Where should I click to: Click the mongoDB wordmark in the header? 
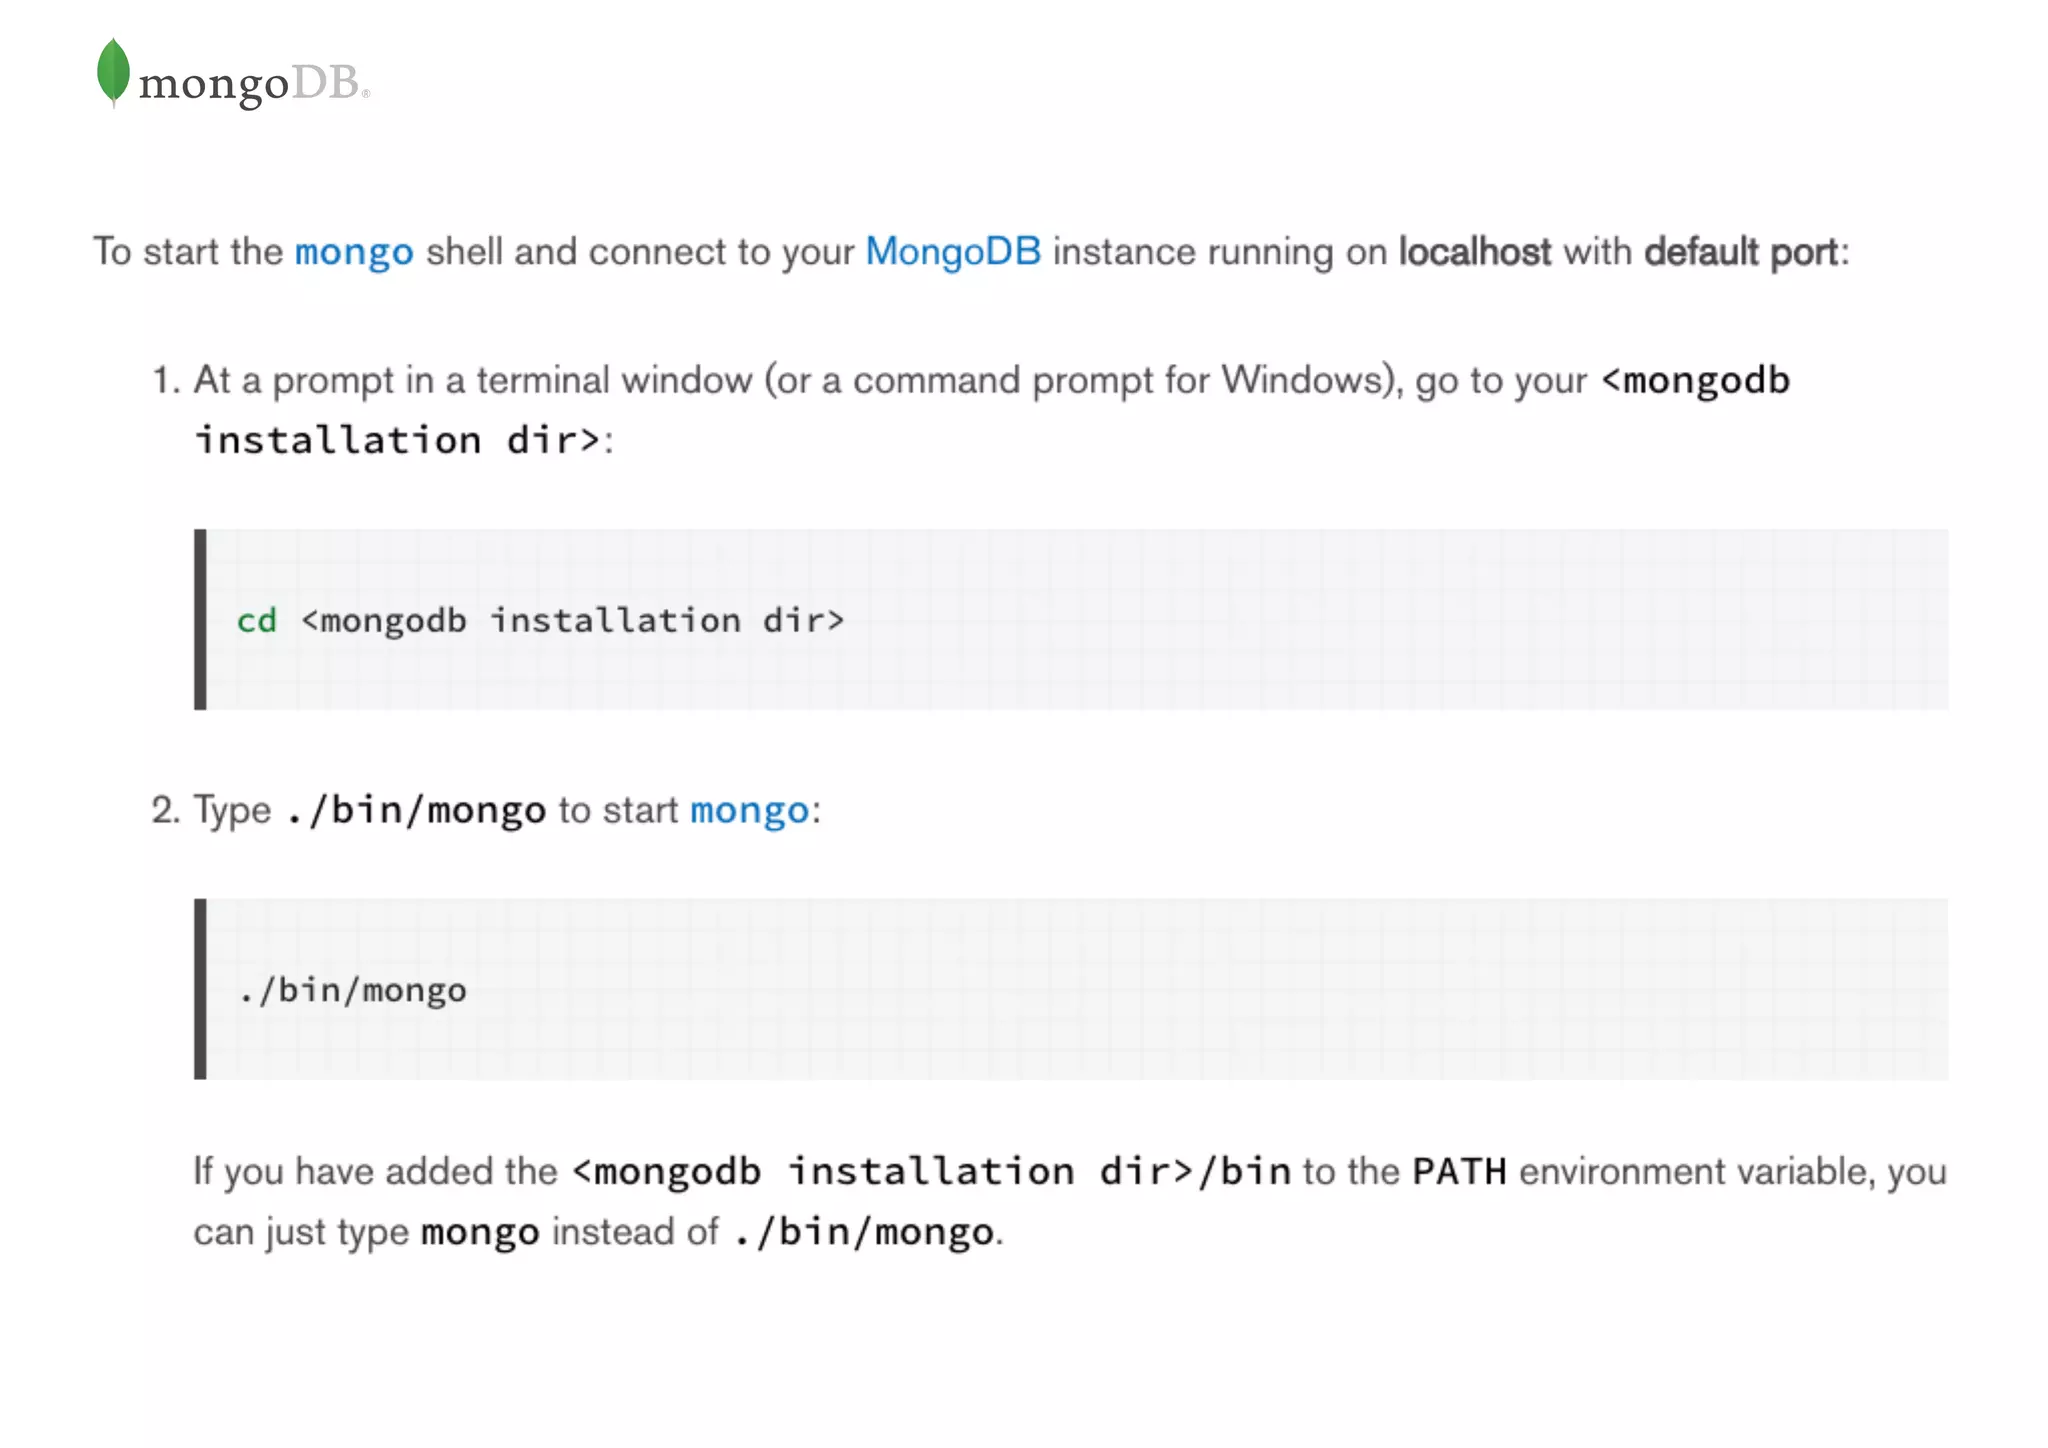(250, 84)
